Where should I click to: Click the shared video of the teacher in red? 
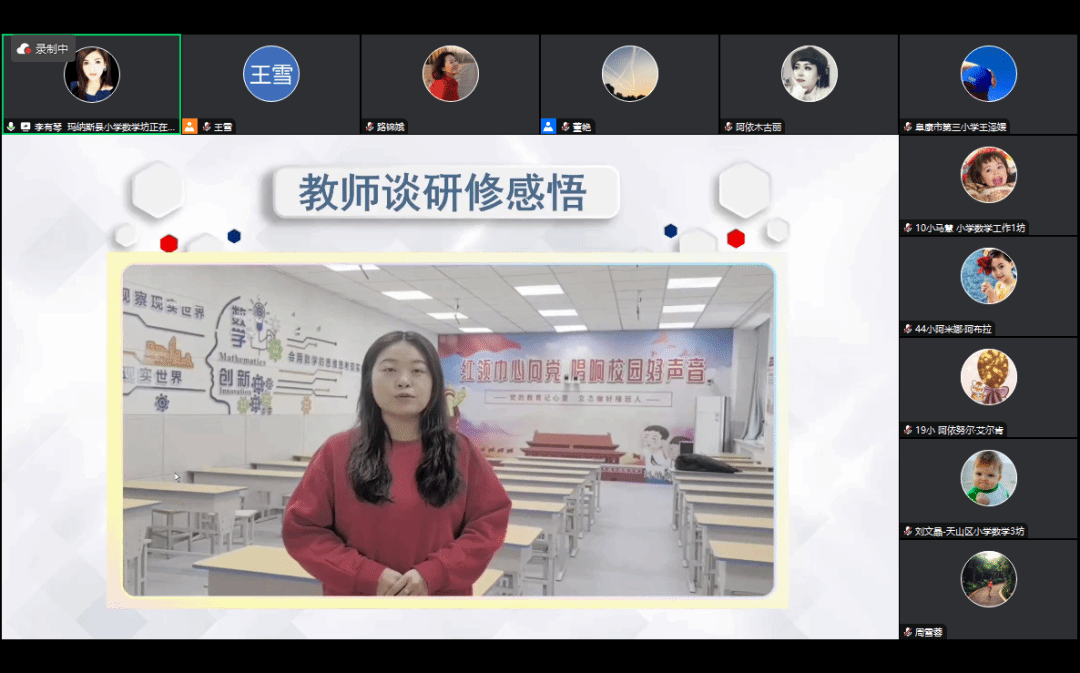[448, 430]
